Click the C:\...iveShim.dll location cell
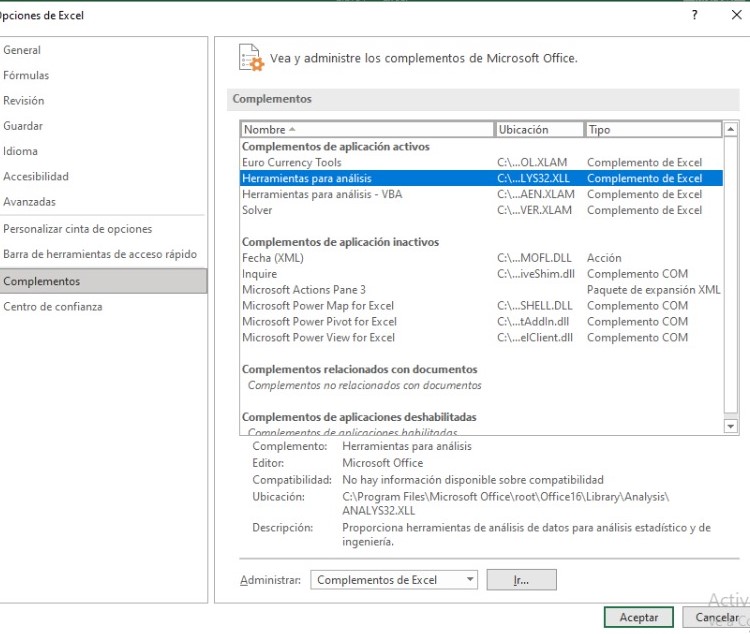The image size is (750, 634). point(536,274)
